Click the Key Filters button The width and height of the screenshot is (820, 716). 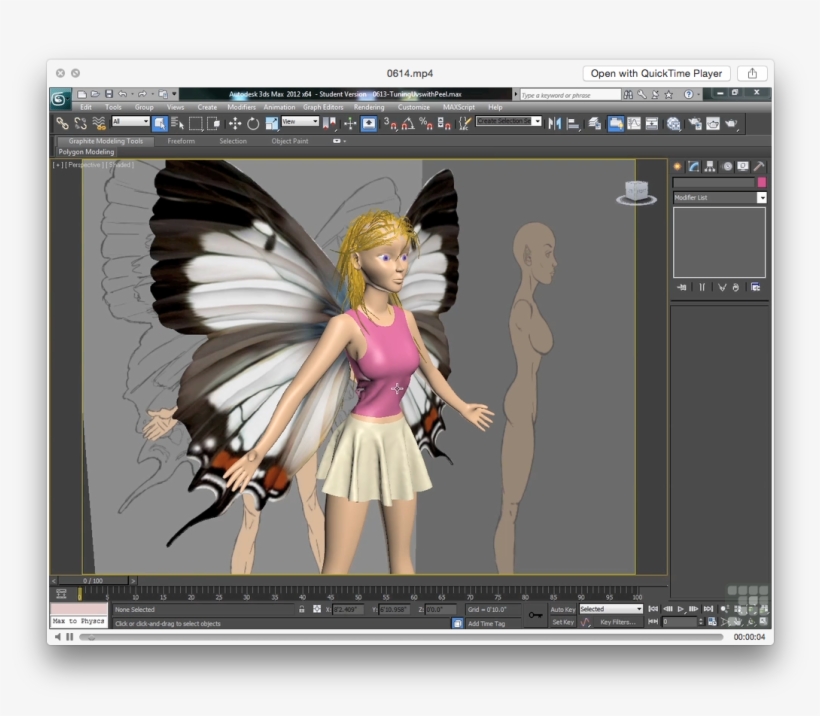click(618, 622)
